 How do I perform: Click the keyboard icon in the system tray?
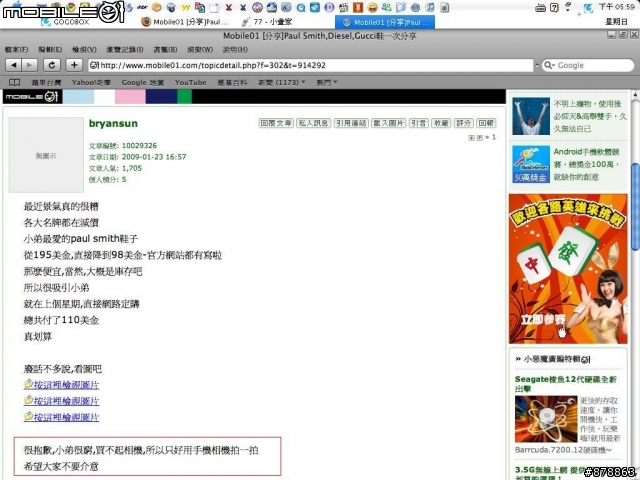click(x=540, y=7)
